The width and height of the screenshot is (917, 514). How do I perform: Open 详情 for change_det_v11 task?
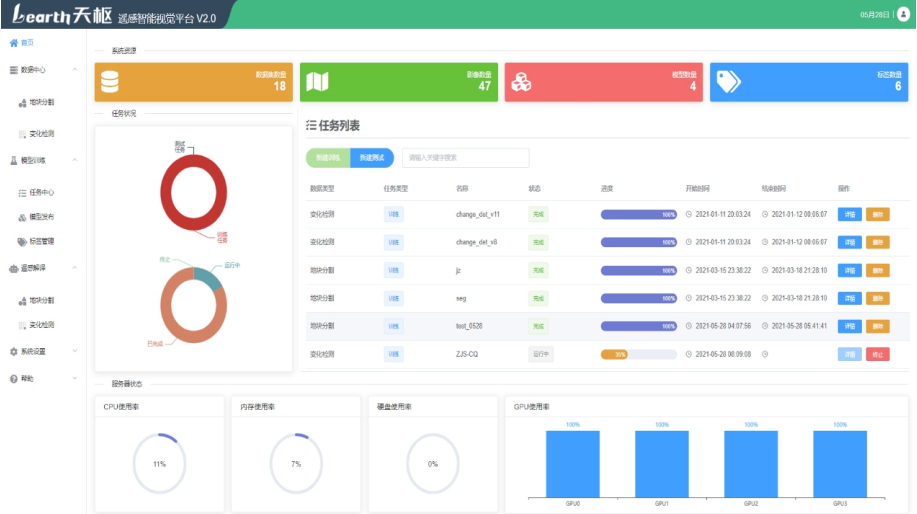click(x=850, y=215)
